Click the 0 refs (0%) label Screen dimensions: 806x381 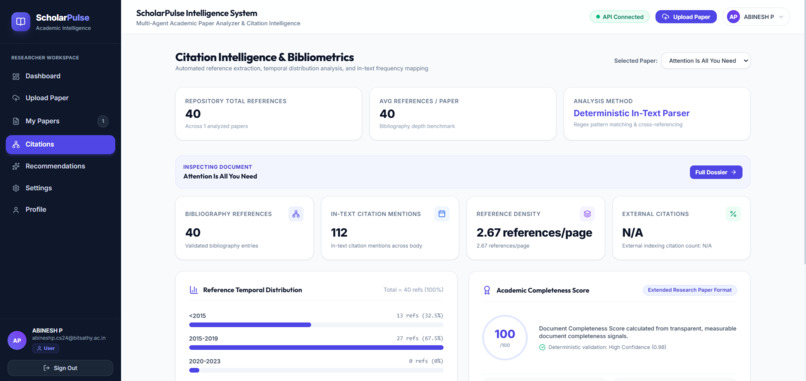[426, 361]
